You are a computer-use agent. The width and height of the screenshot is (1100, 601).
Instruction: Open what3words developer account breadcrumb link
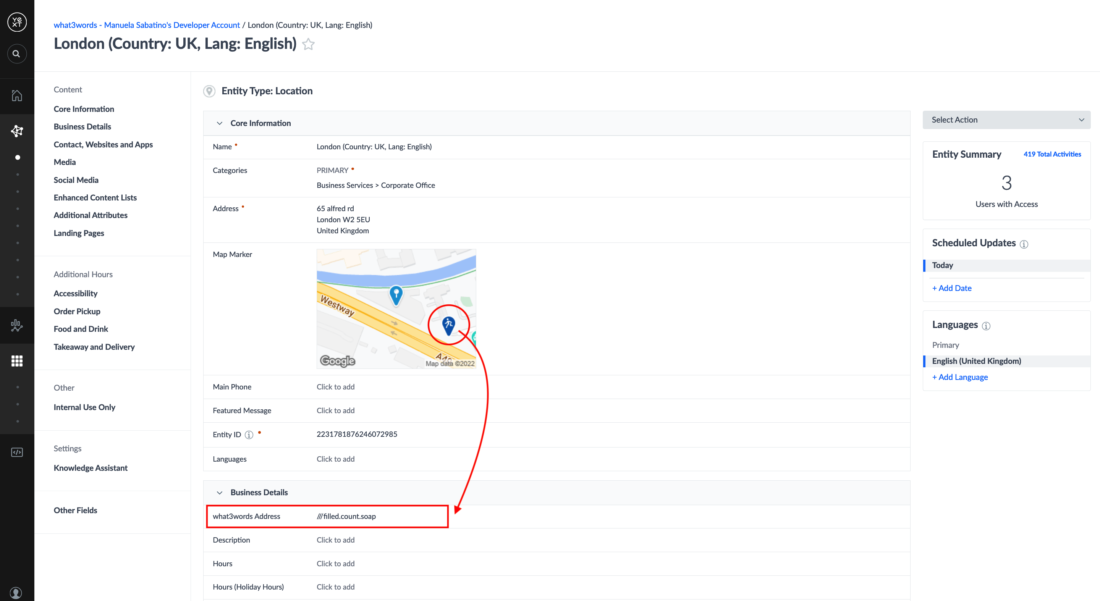coord(147,25)
